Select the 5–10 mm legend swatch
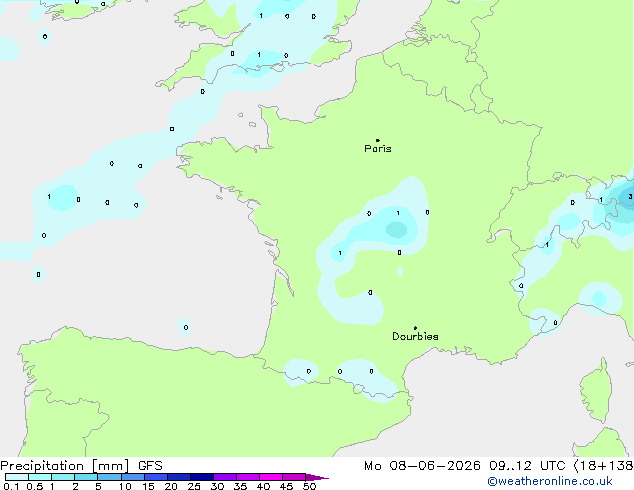The image size is (634, 490). [x=109, y=477]
